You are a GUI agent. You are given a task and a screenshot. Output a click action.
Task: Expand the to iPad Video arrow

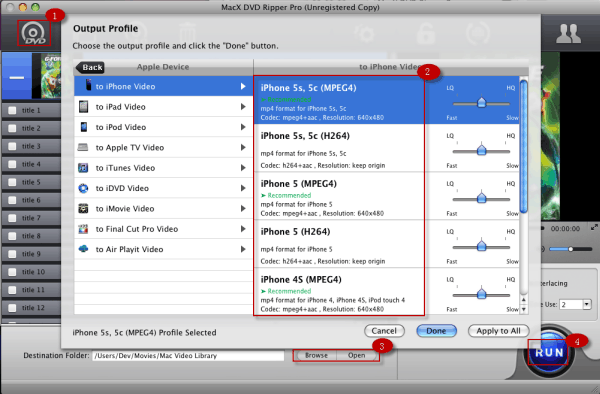point(243,107)
